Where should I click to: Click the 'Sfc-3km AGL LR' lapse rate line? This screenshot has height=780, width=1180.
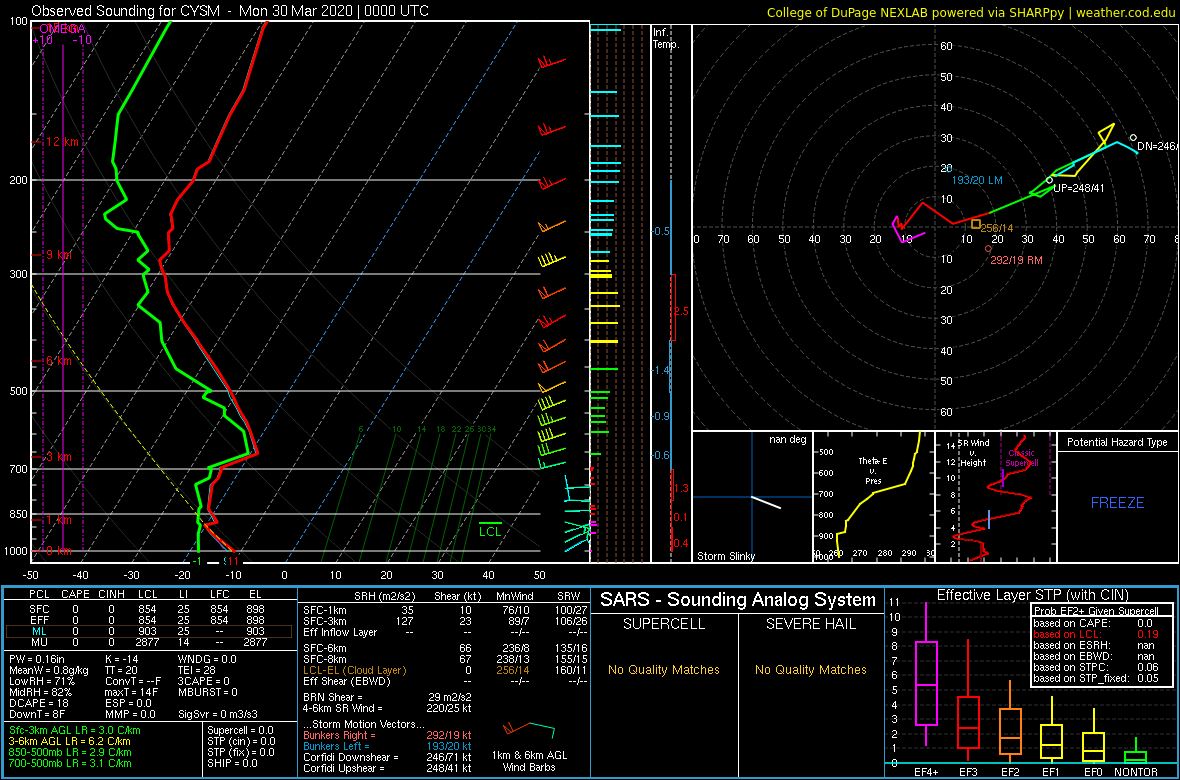click(75, 730)
